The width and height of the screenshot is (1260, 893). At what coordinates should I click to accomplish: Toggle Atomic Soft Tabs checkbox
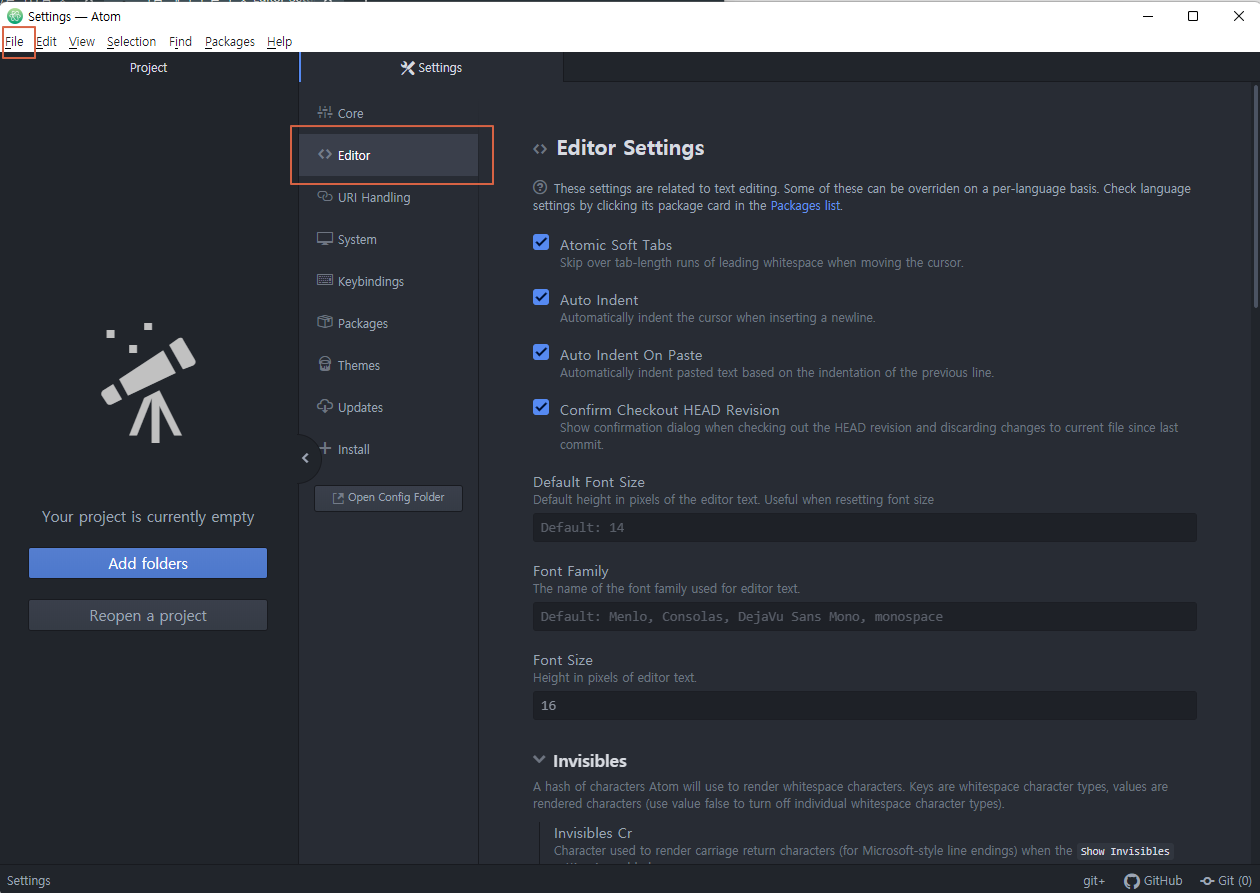(541, 242)
